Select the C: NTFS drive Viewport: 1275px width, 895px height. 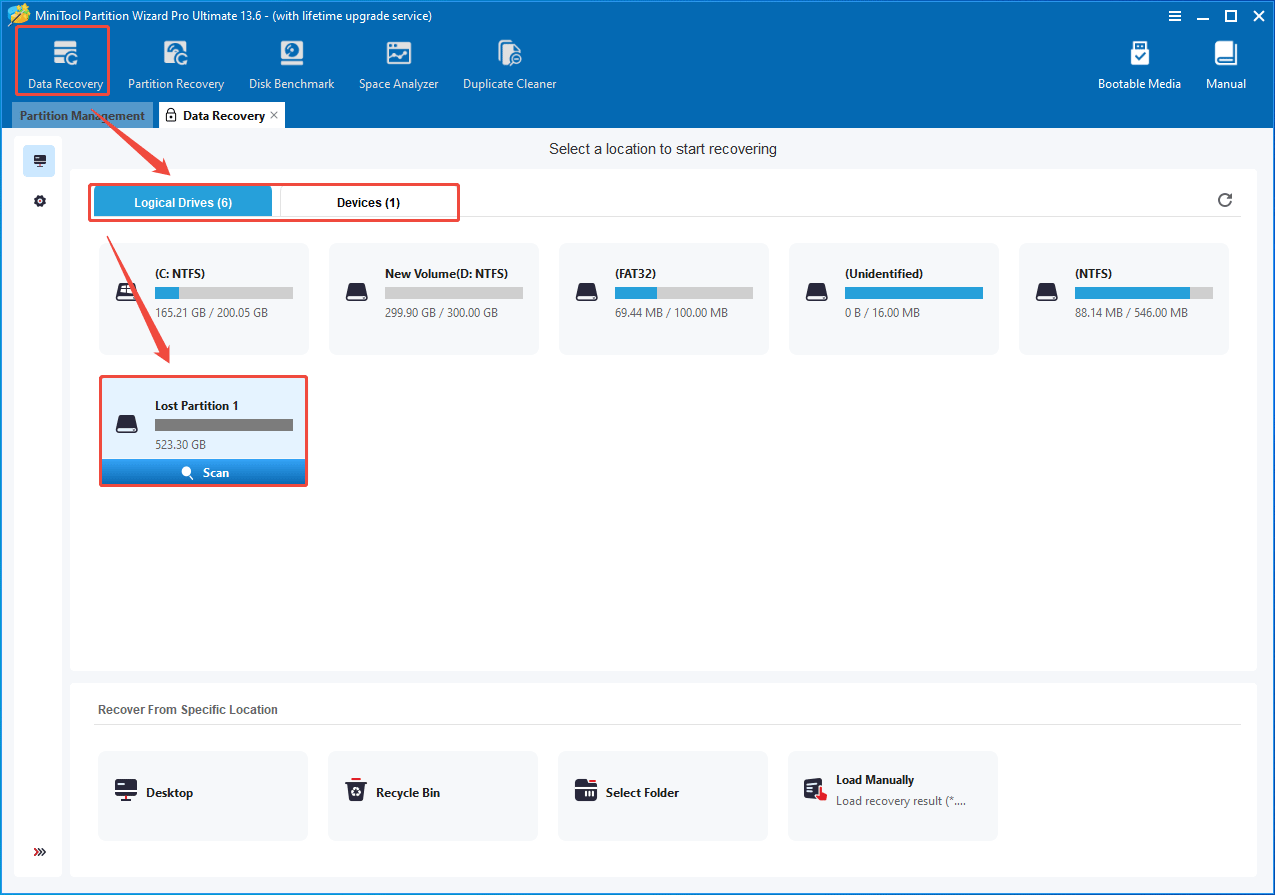click(x=204, y=298)
